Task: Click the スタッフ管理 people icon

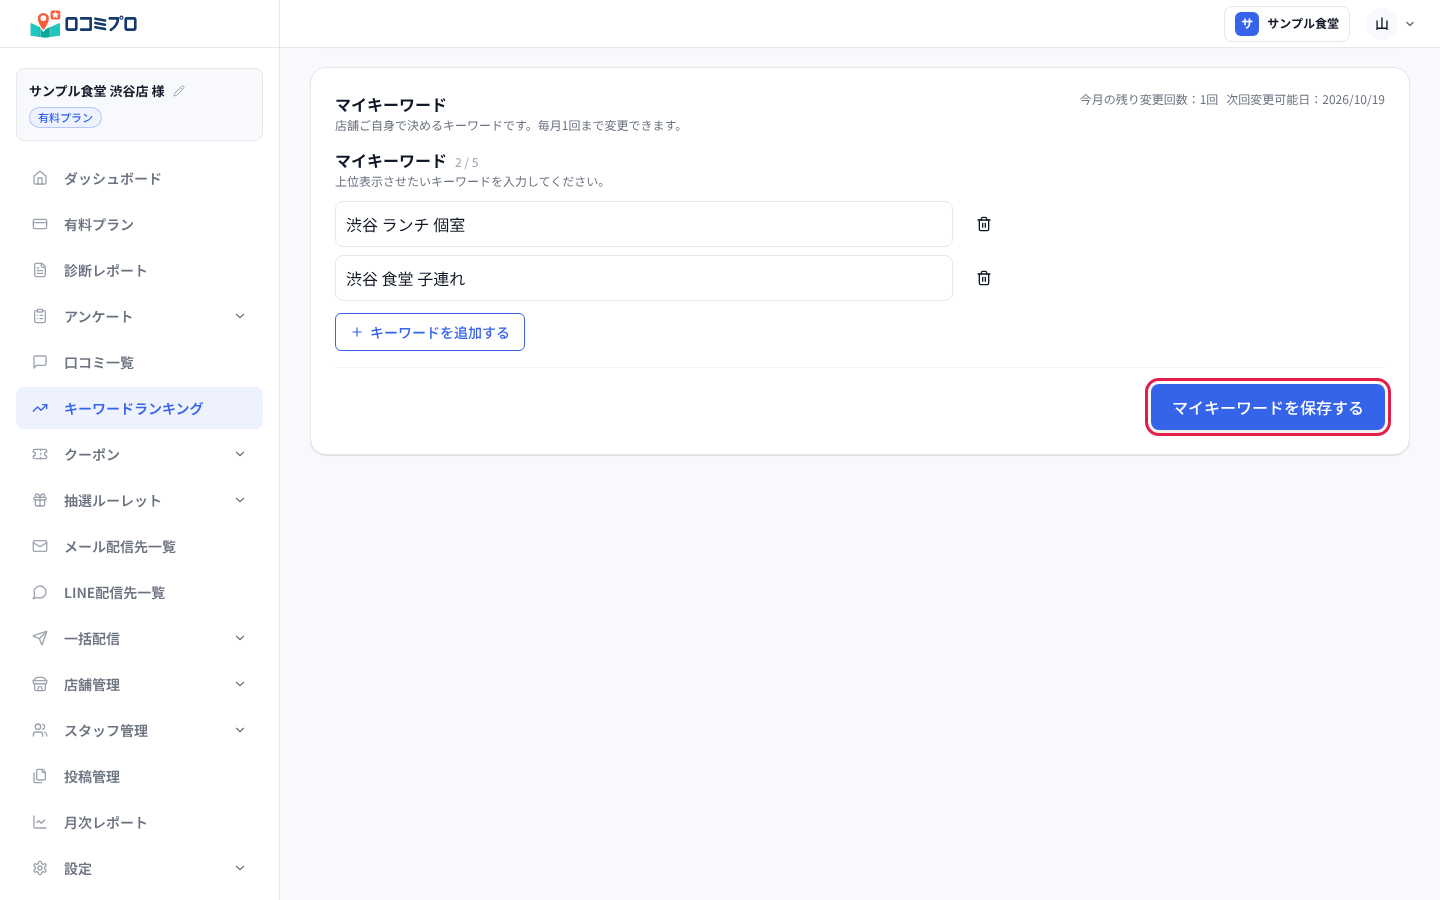Action: tap(40, 730)
